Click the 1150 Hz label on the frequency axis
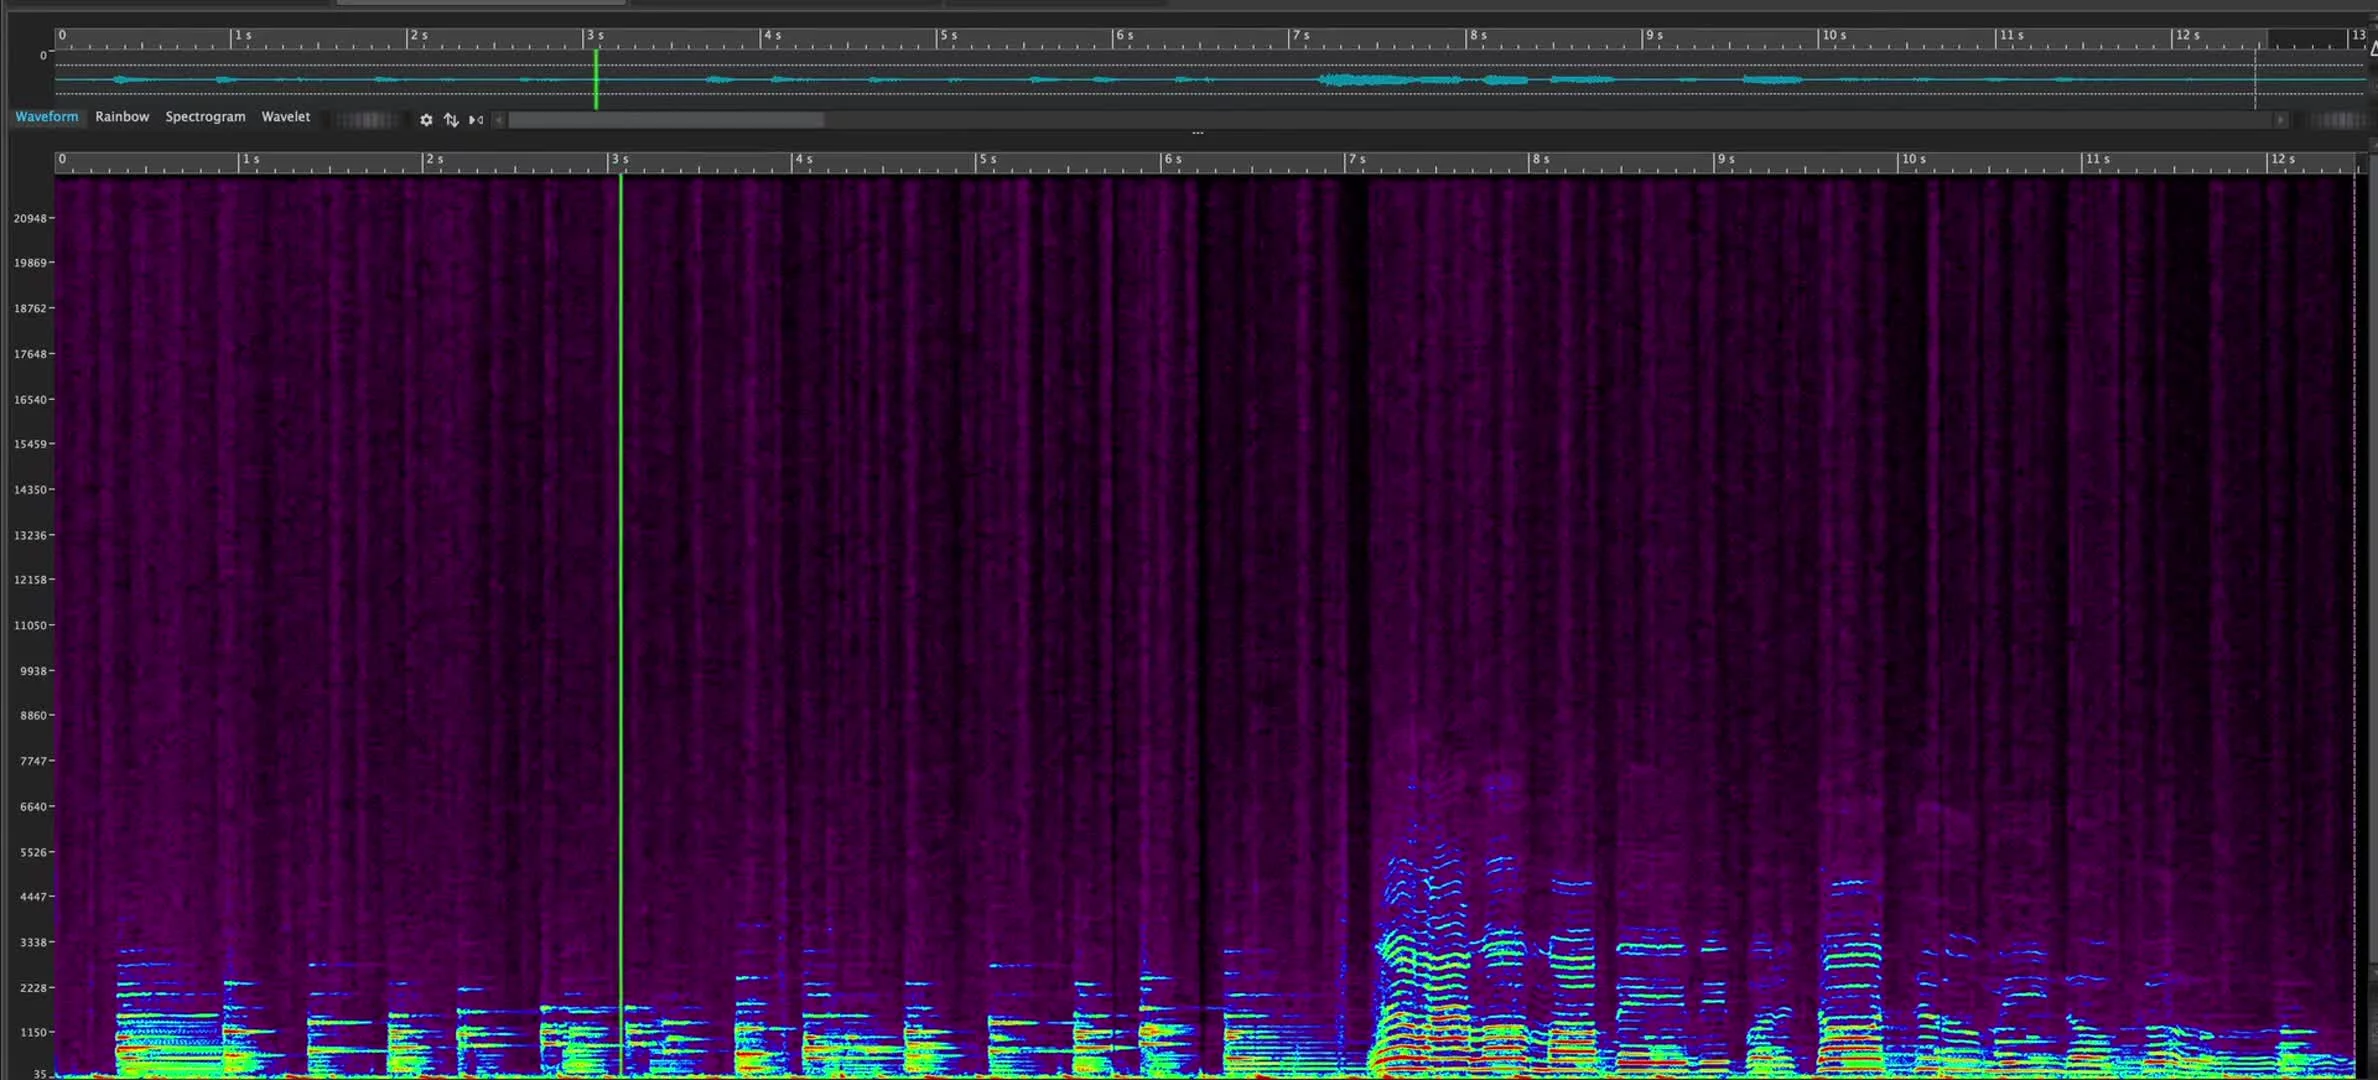The width and height of the screenshot is (2378, 1080). coord(33,1032)
